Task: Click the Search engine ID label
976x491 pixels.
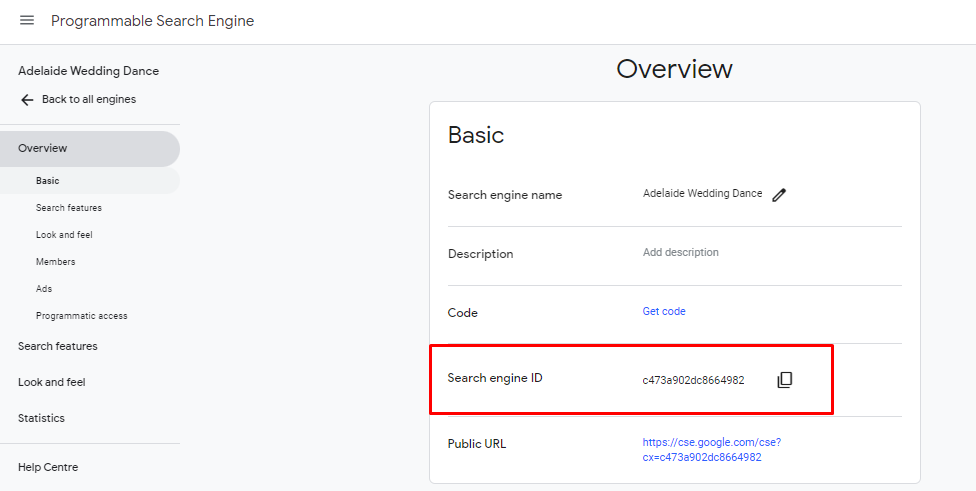Action: pyautogui.click(x=495, y=378)
